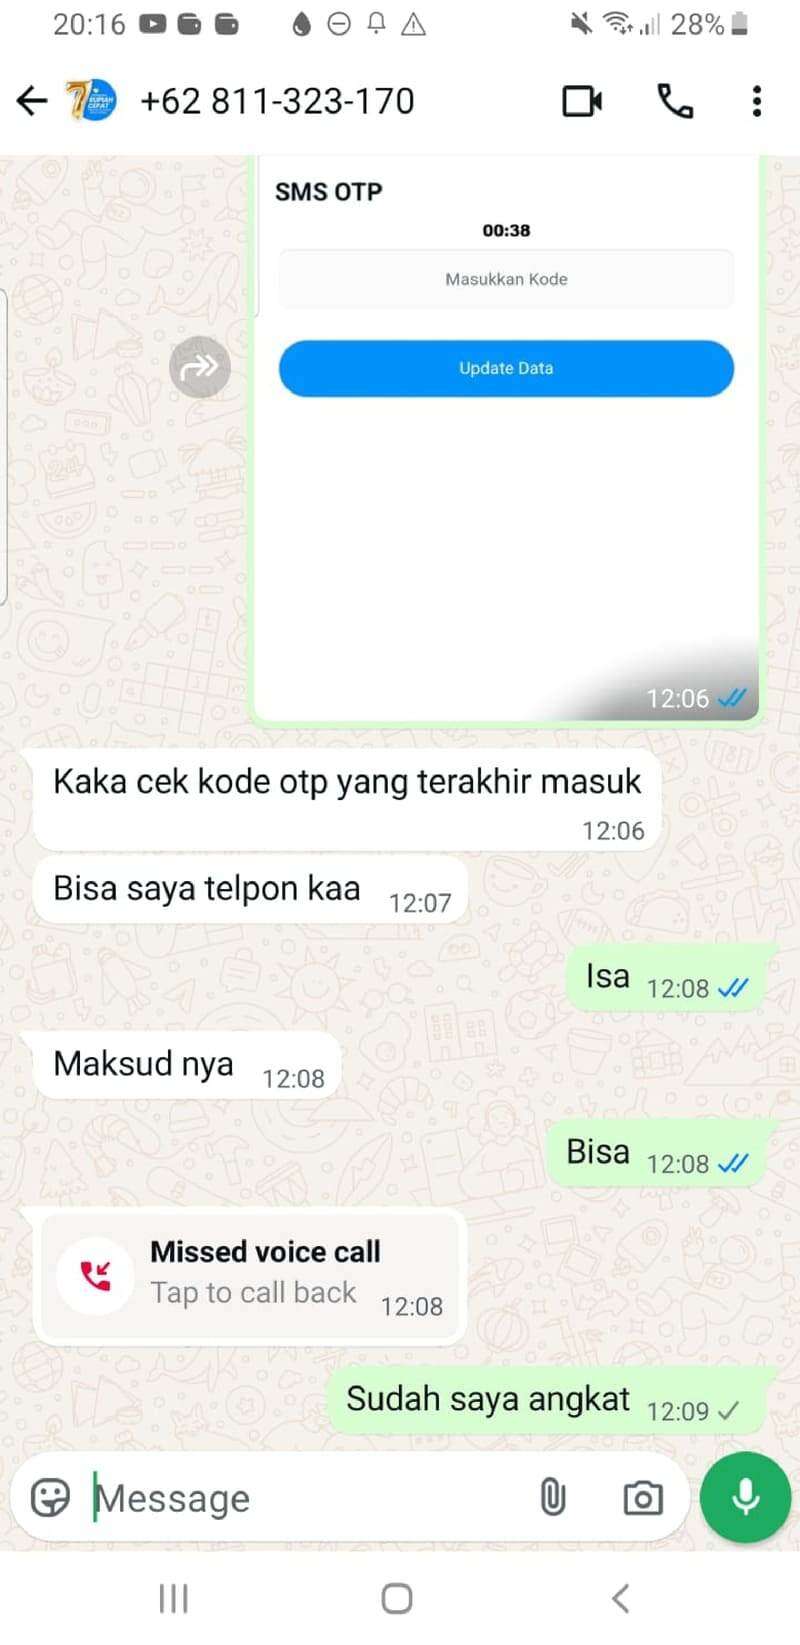Viewport: 800px width, 1645px height.
Task: Open the emoji sticker picker
Action: click(50, 1497)
